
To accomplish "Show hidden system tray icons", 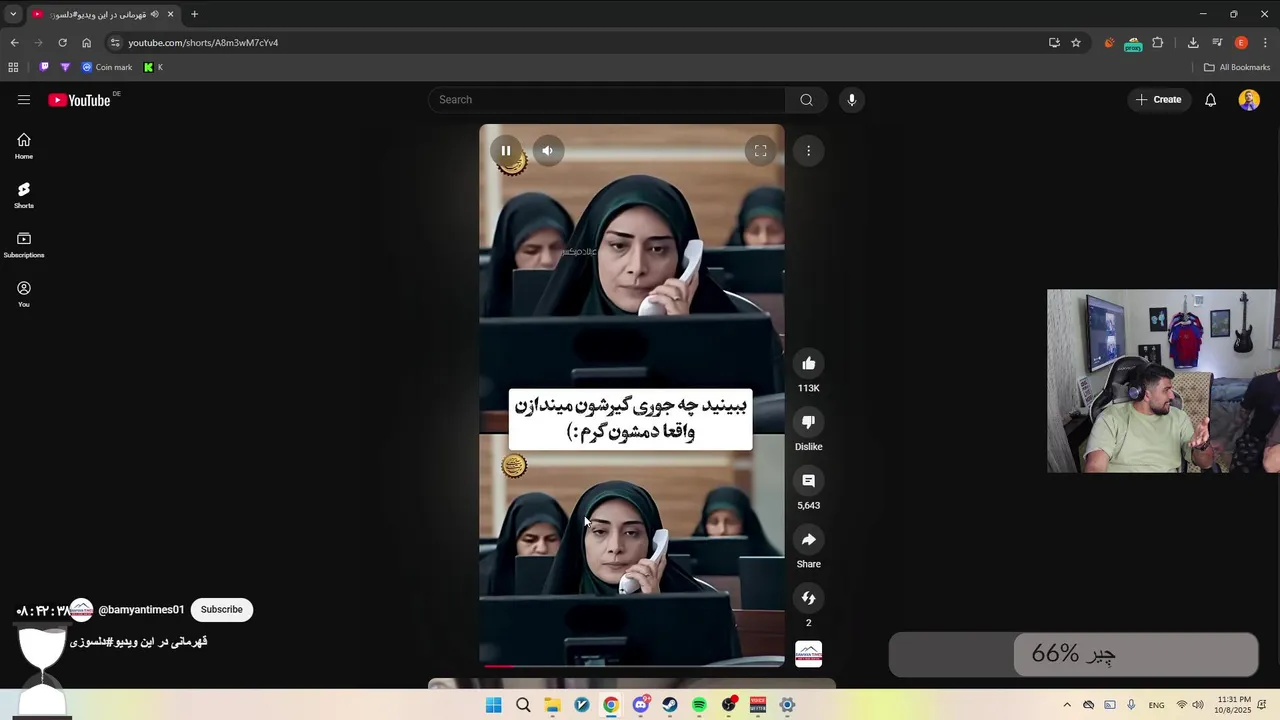I will pos(1067,705).
